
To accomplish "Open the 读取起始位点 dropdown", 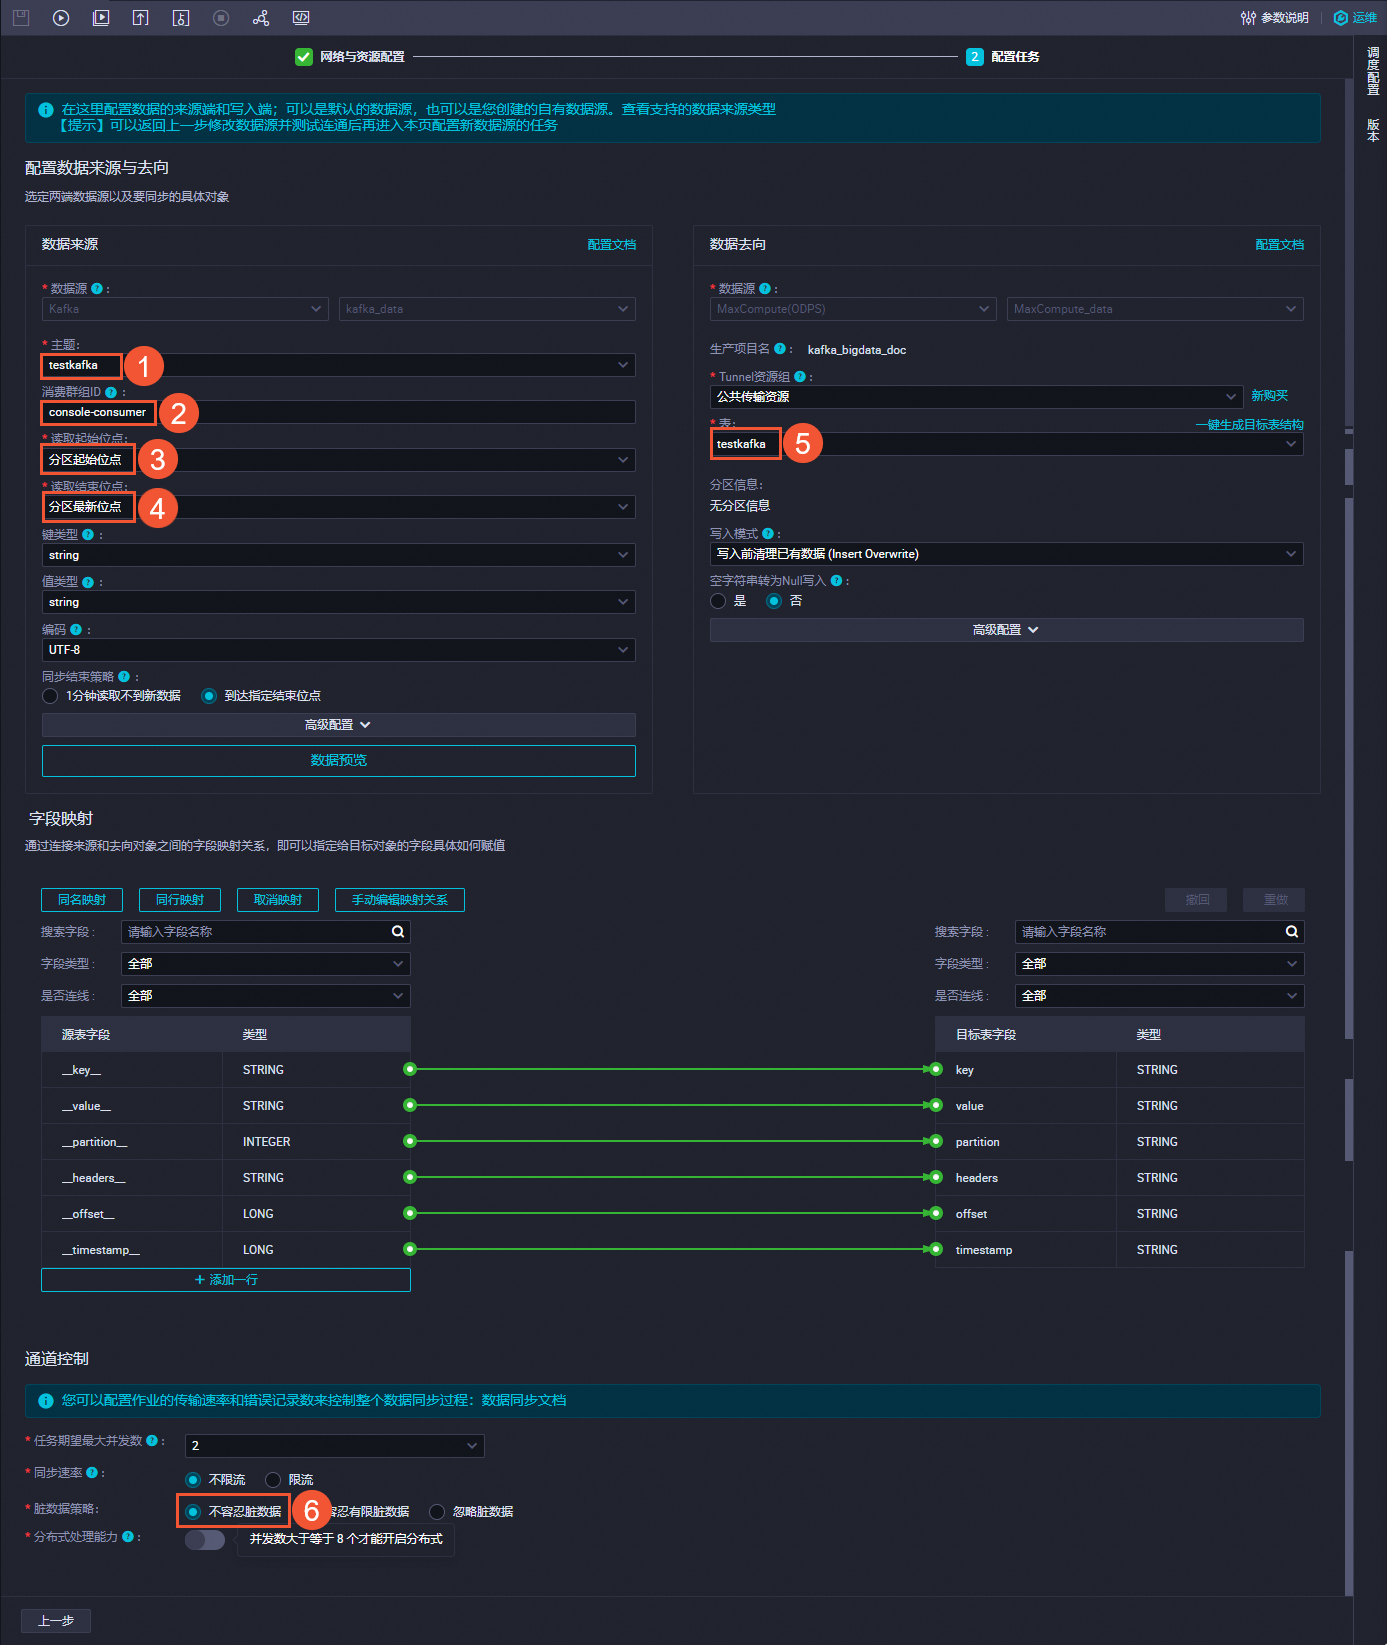I will point(338,460).
